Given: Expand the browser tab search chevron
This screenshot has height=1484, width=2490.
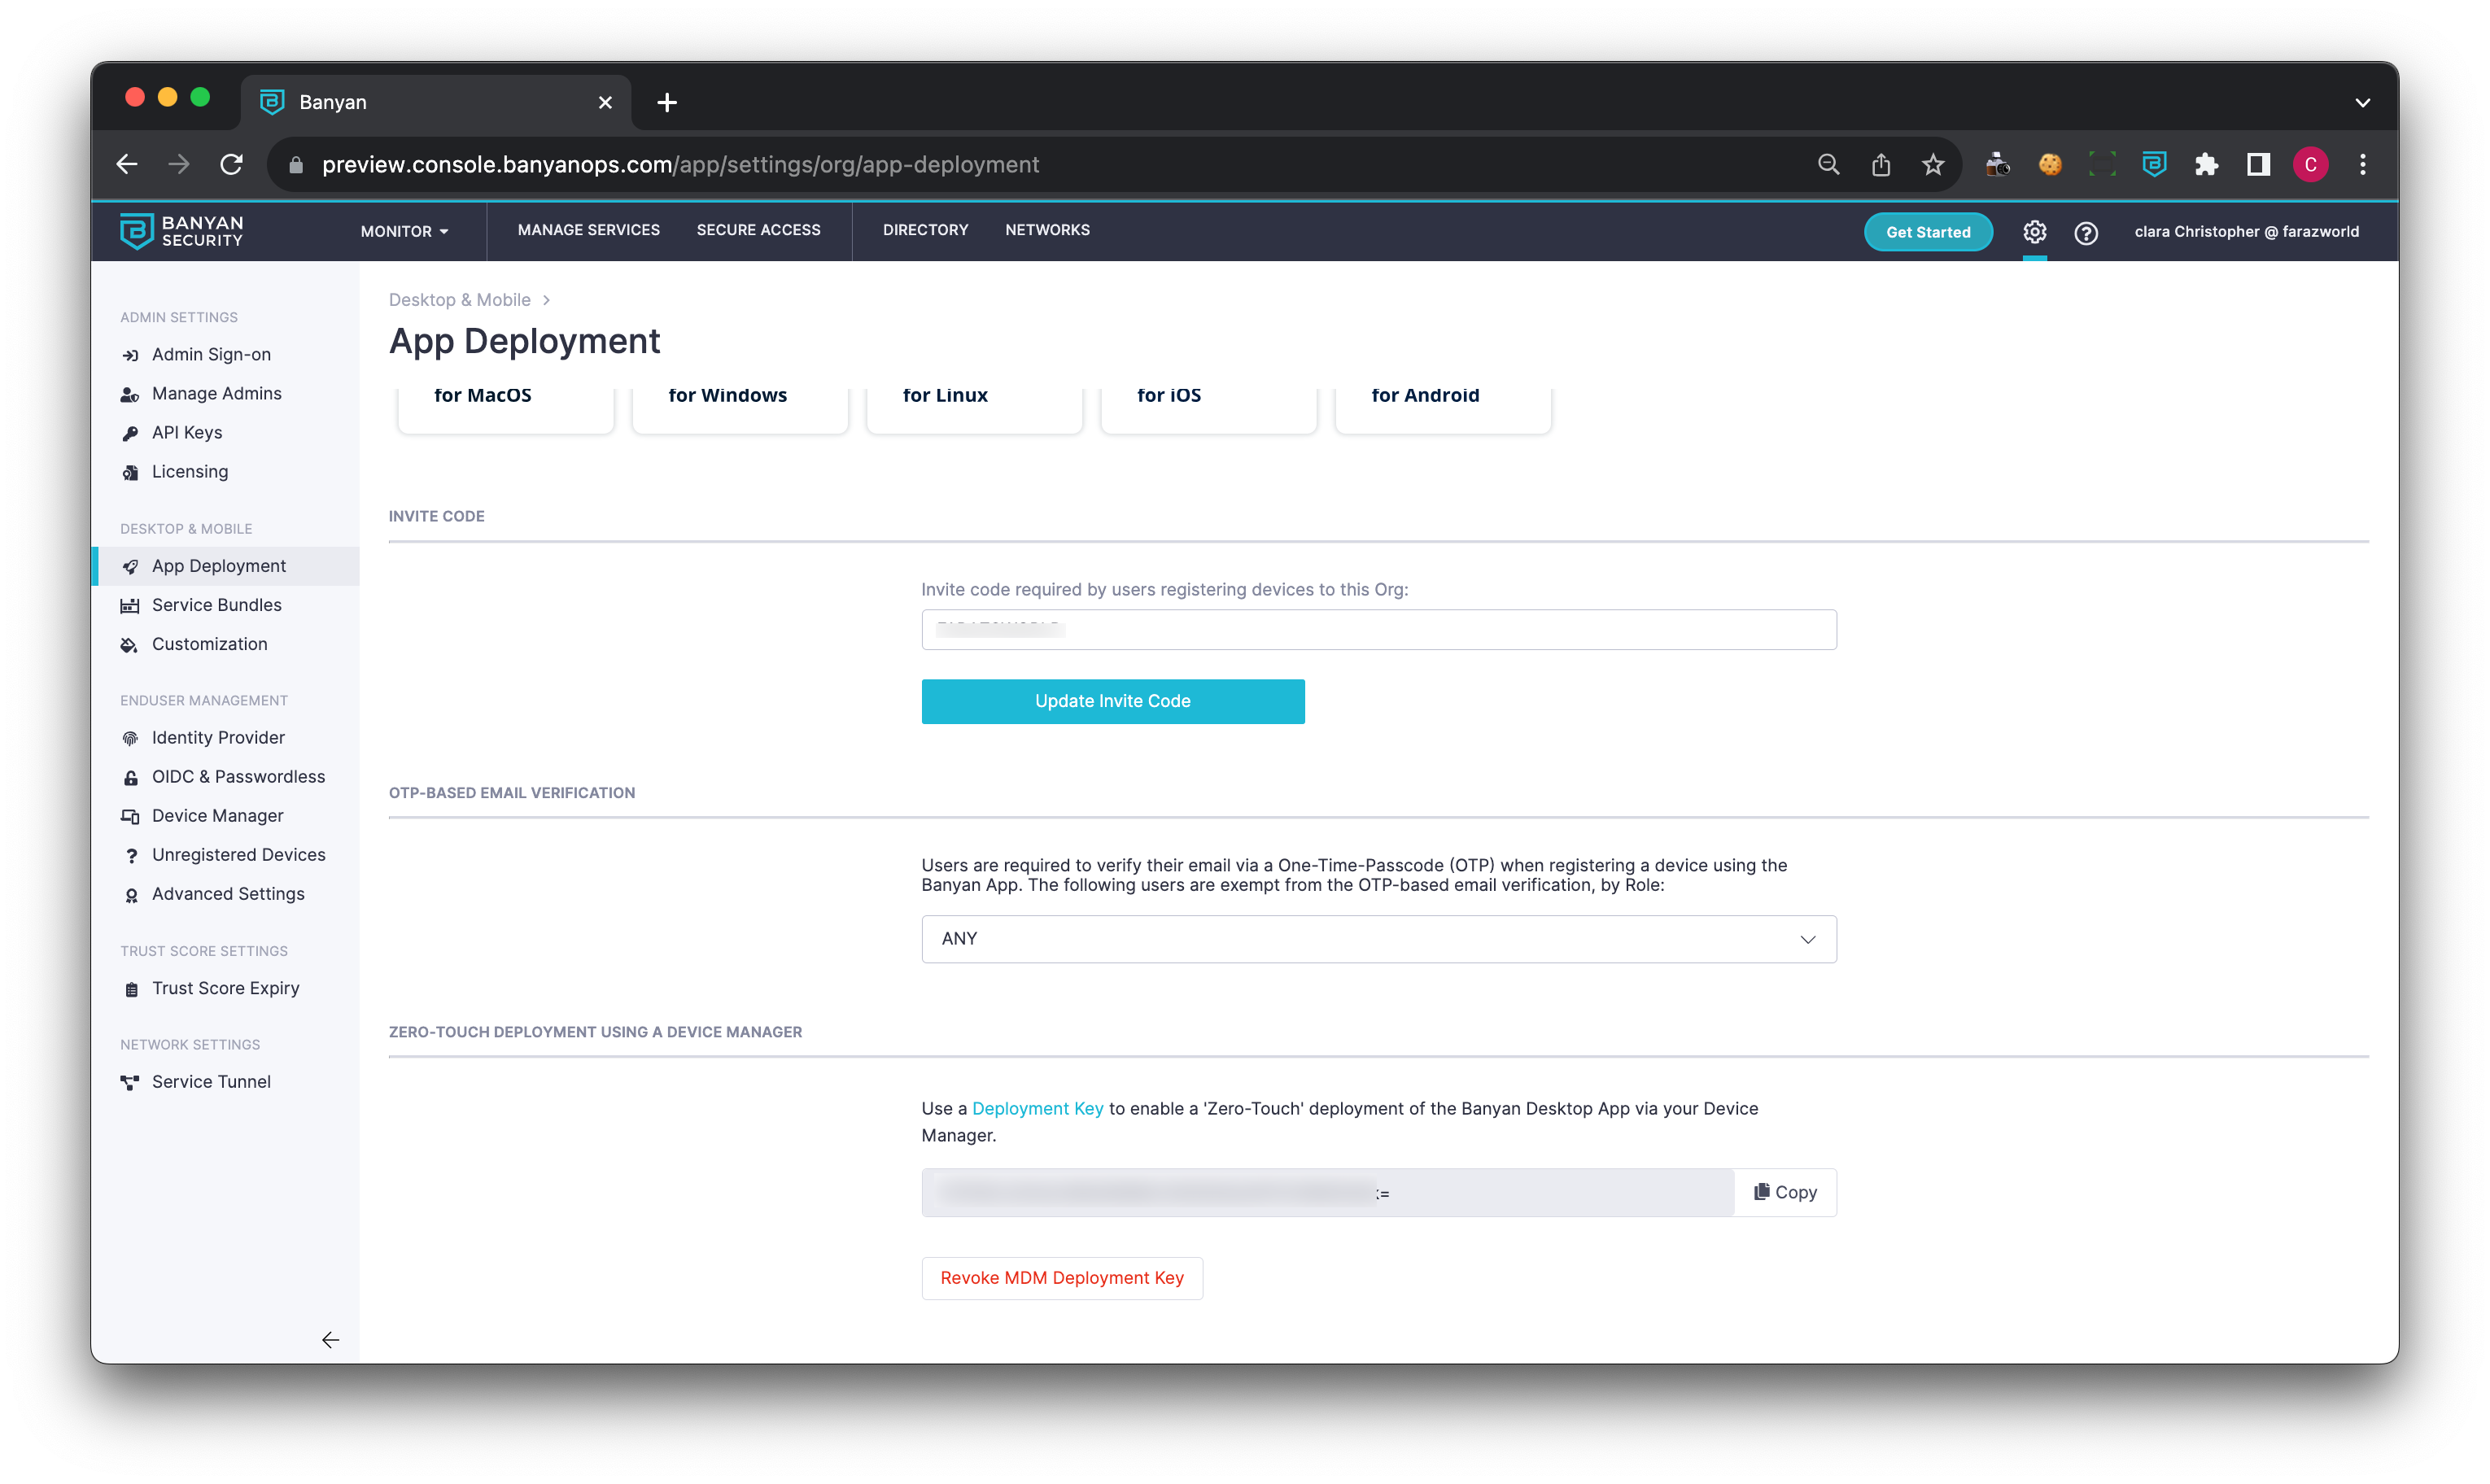Looking at the screenshot, I should [2362, 102].
